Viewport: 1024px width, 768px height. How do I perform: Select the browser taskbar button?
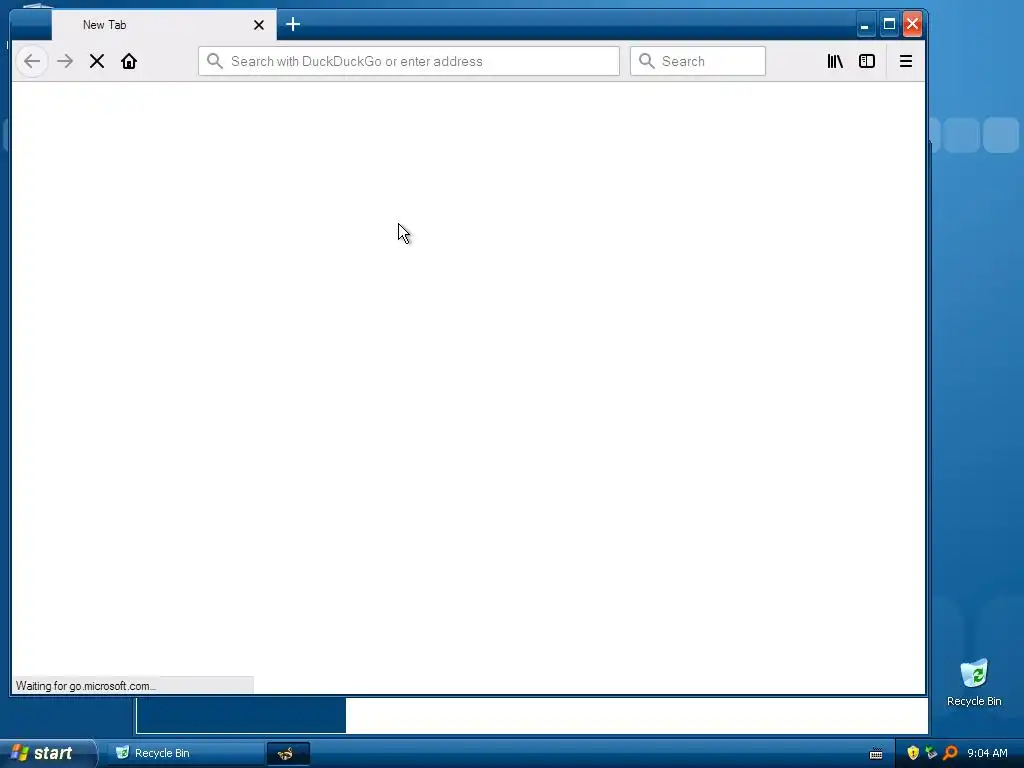pyautogui.click(x=288, y=754)
